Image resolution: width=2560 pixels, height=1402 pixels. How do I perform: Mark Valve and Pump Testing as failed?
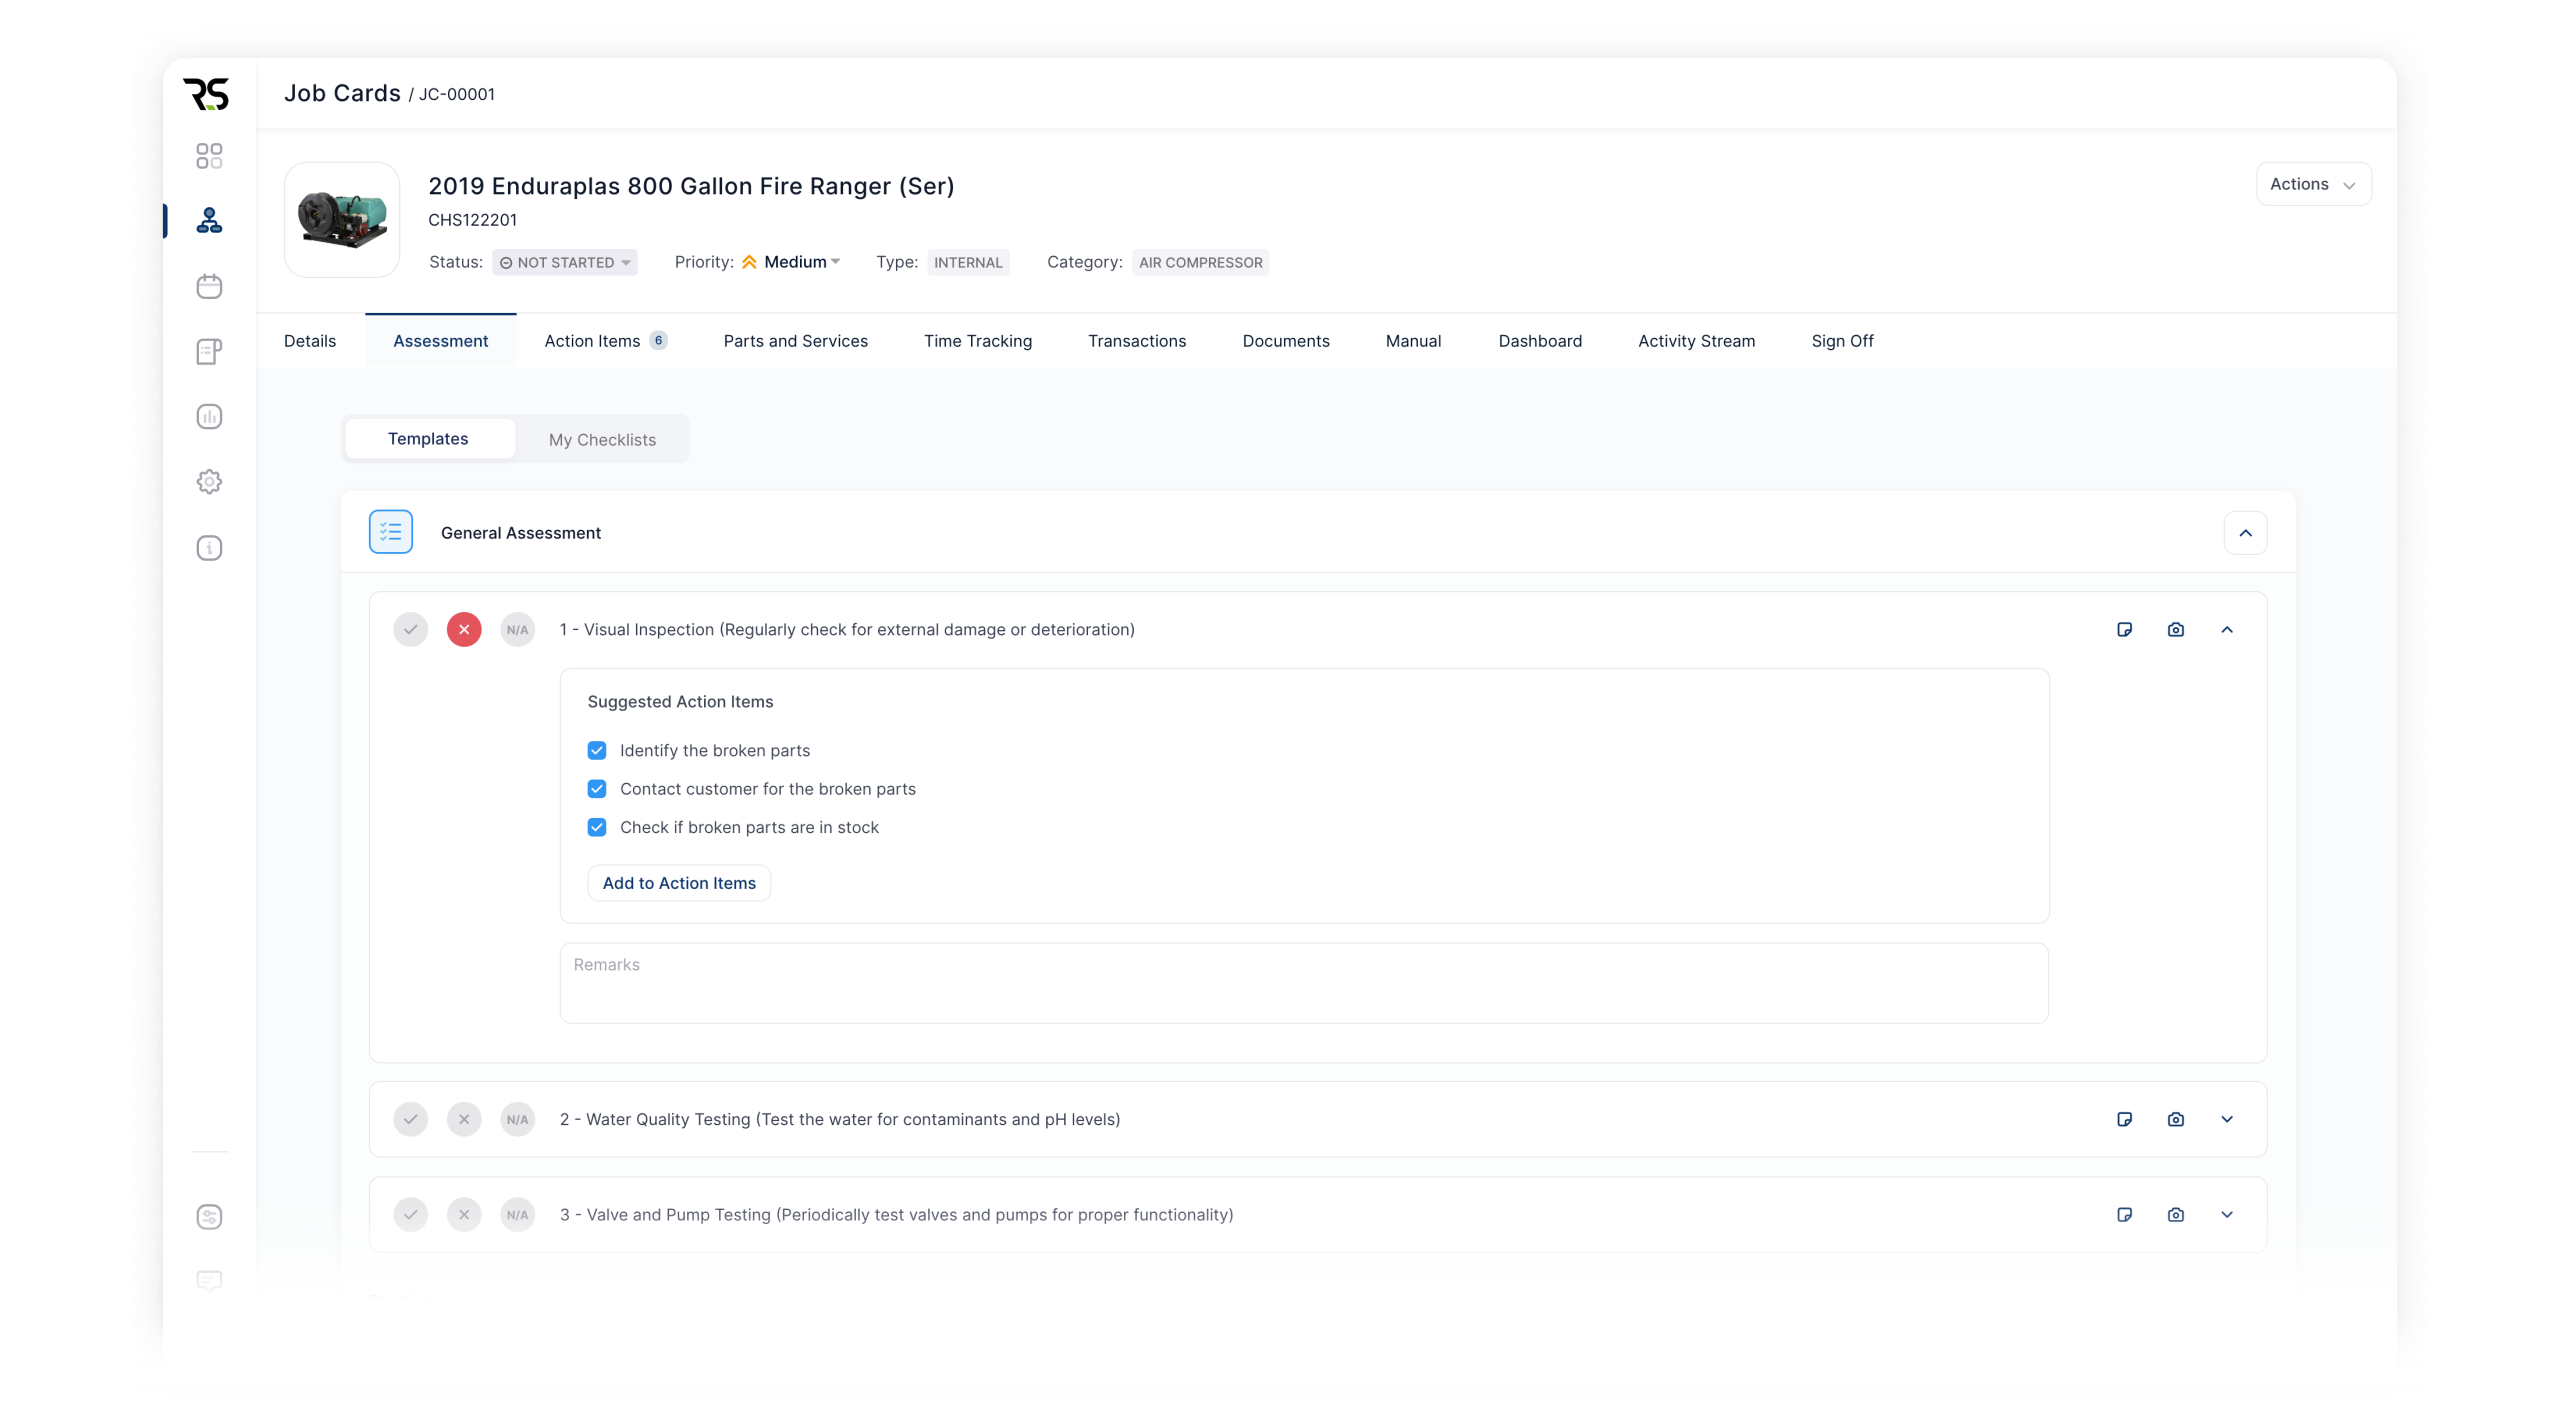[464, 1214]
